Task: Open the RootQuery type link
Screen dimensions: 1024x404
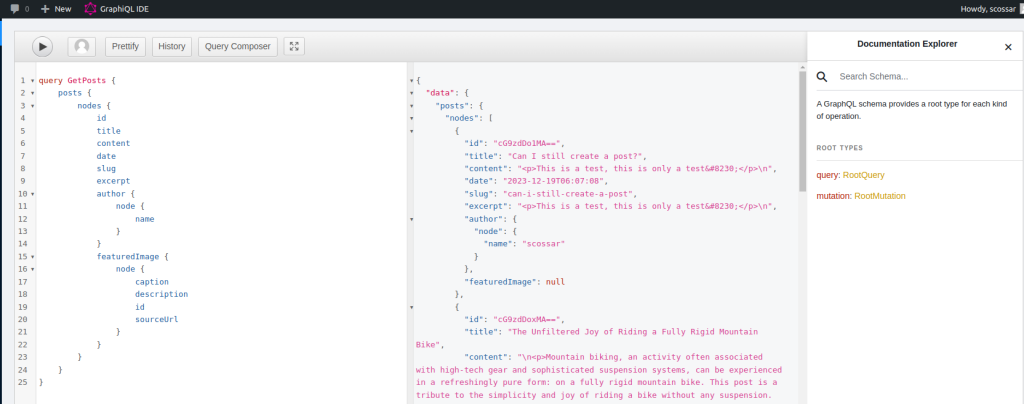Action: coord(863,175)
